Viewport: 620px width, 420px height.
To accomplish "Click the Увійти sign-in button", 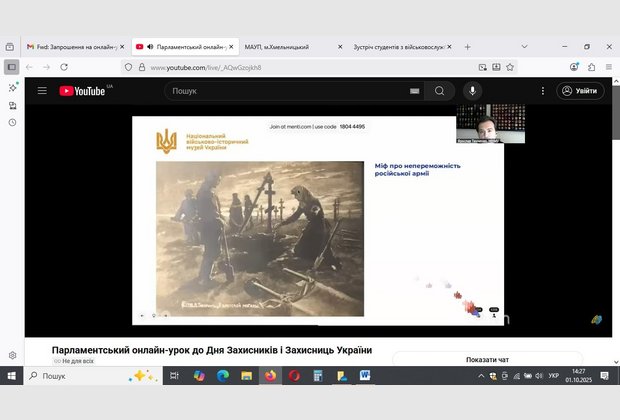I will [x=580, y=91].
